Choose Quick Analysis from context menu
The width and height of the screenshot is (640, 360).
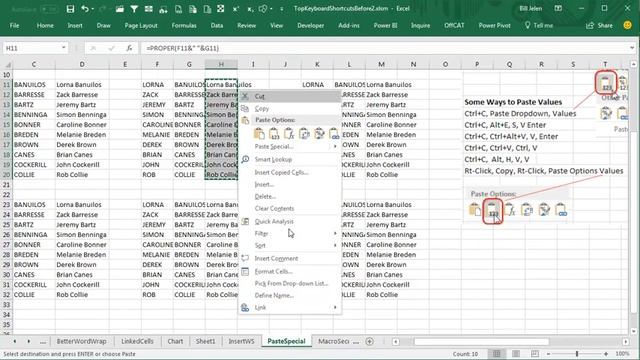pyautogui.click(x=290, y=221)
